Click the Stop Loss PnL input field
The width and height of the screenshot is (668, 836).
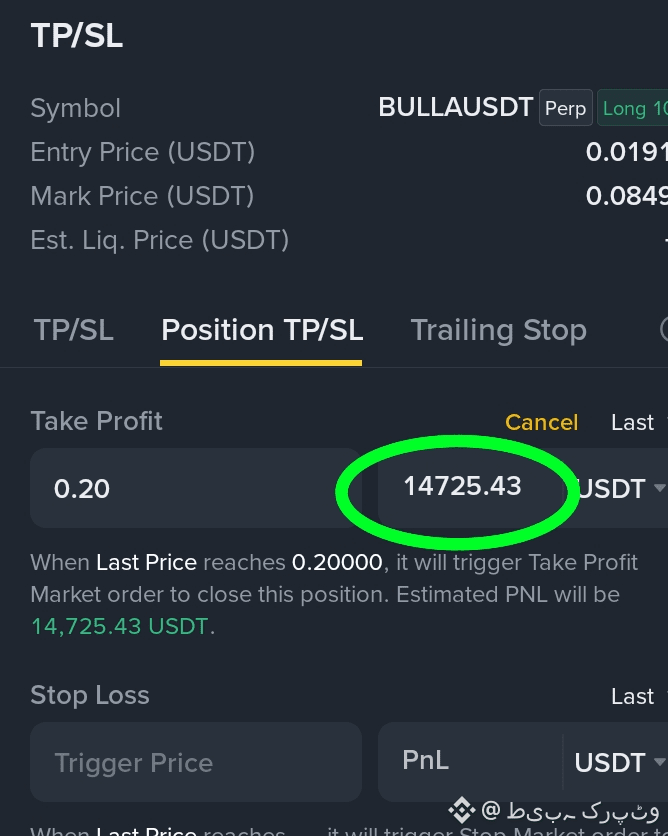coord(470,761)
